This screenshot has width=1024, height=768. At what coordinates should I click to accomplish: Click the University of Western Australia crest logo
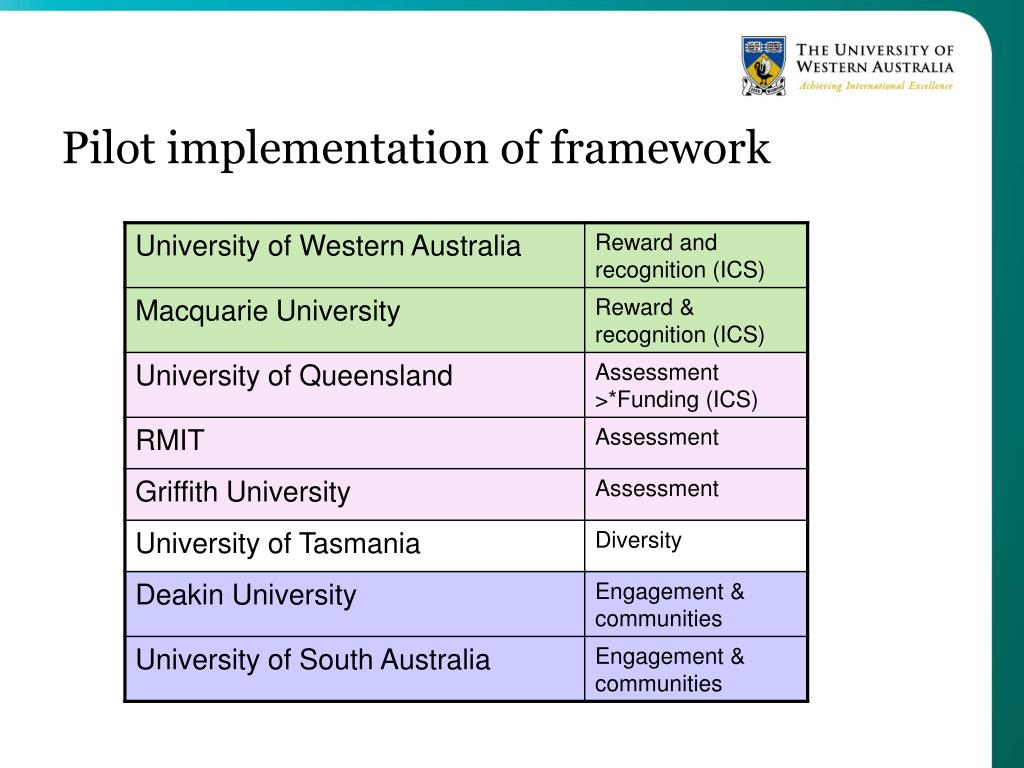click(x=763, y=65)
